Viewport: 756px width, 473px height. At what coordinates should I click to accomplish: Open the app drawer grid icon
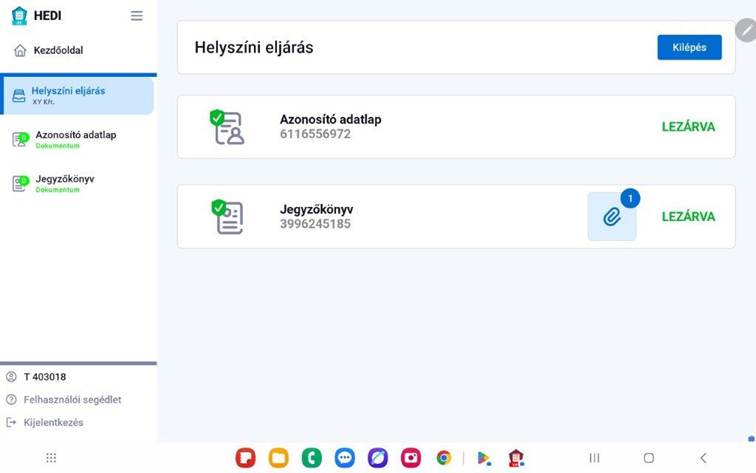51,458
